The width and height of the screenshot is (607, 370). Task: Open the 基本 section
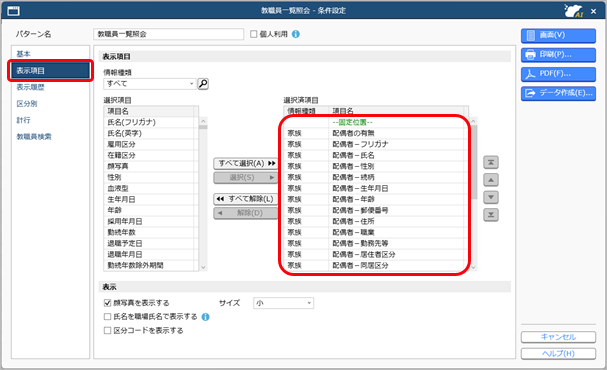coord(24,54)
